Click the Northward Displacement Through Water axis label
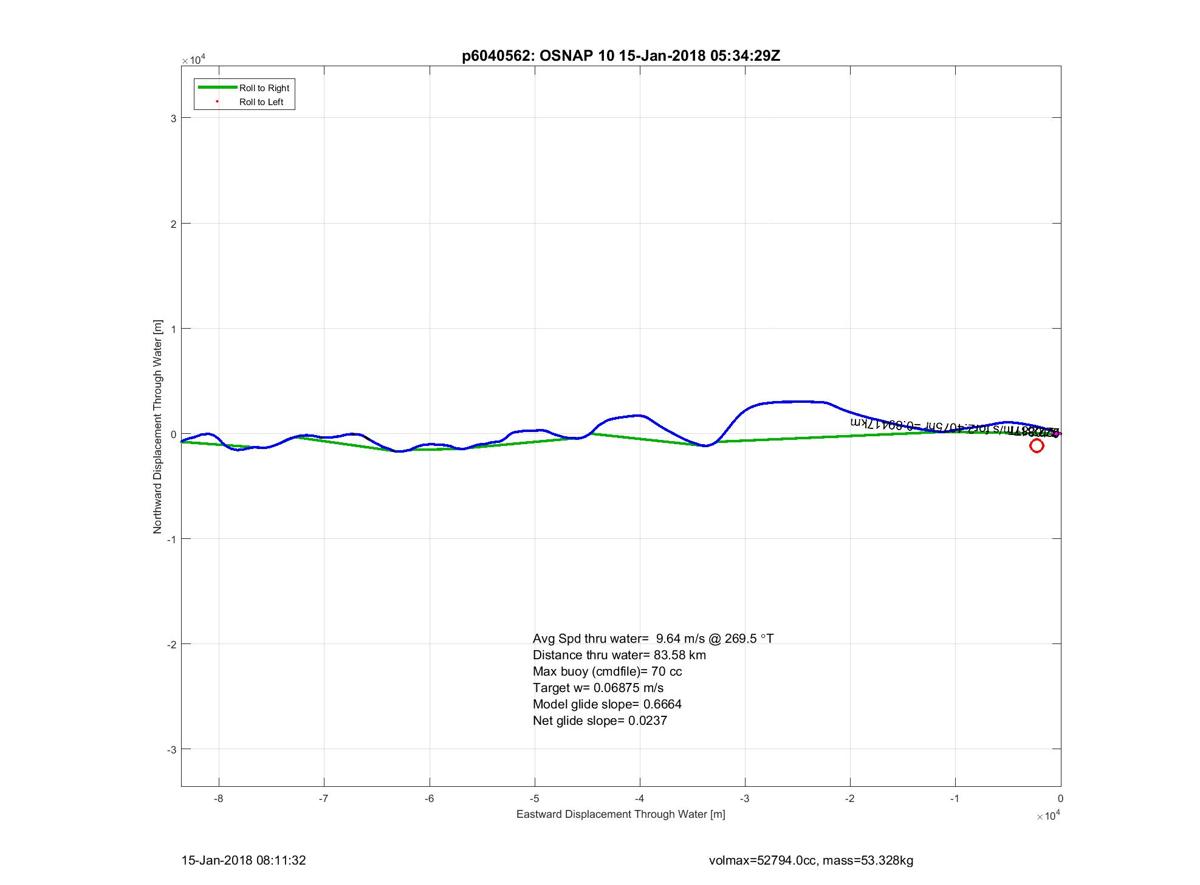Viewport: 1200px width, 885px height. [158, 427]
